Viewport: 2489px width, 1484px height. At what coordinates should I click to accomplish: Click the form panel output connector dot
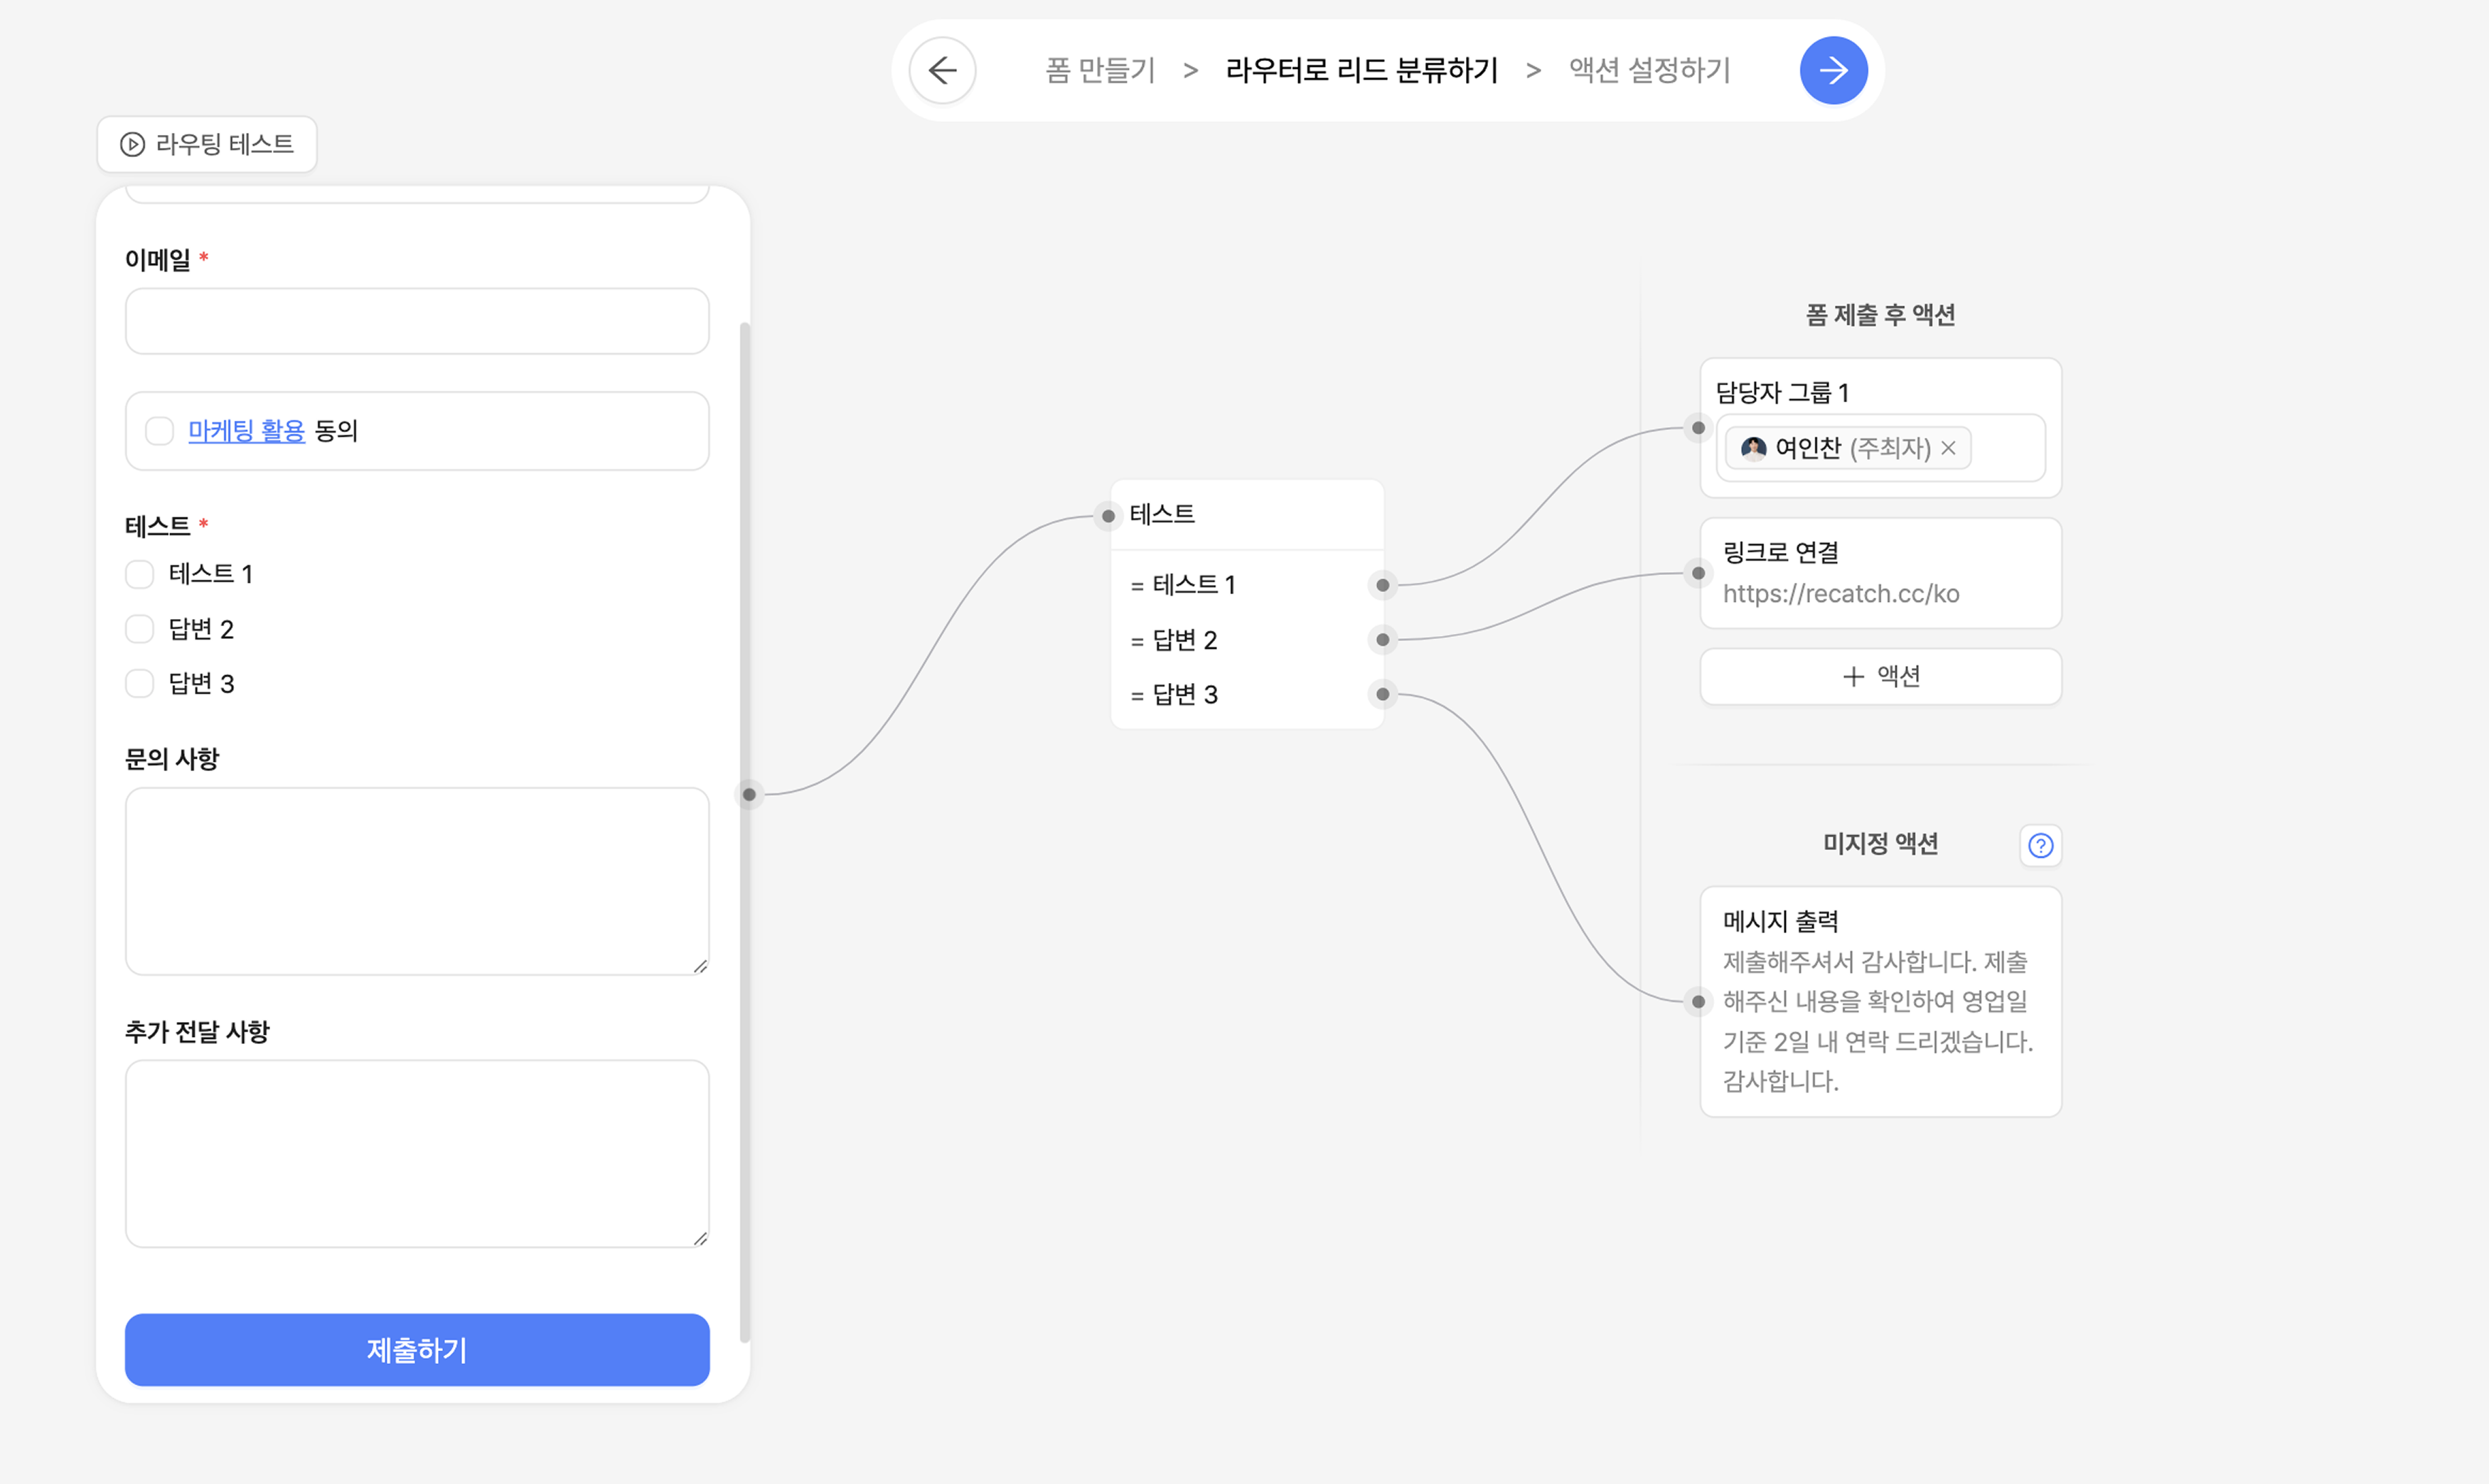pyautogui.click(x=749, y=794)
